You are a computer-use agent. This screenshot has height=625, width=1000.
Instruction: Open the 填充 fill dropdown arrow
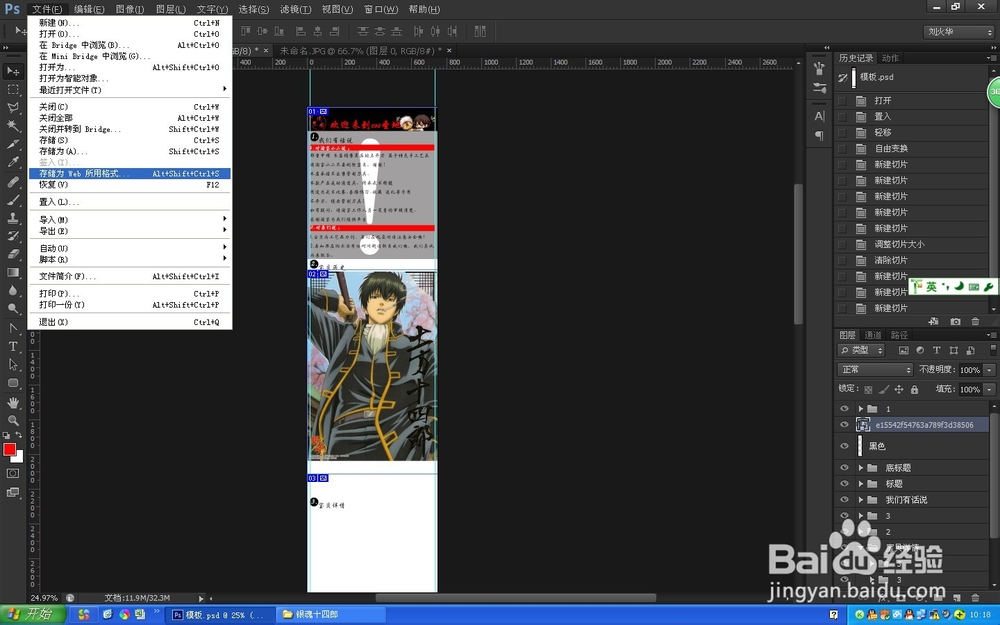[x=989, y=389]
